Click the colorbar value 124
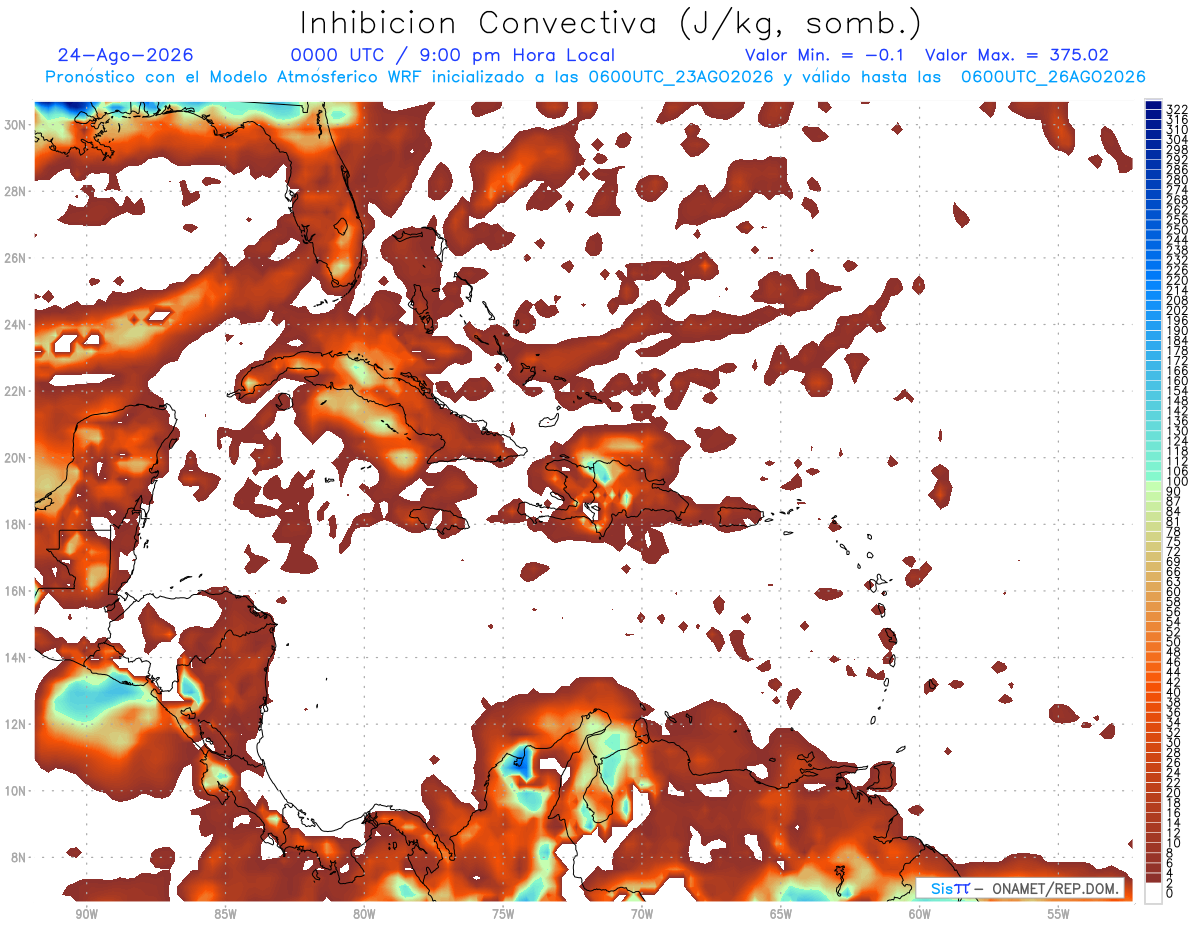This screenshot has width=1200, height=927. pyautogui.click(x=1177, y=440)
